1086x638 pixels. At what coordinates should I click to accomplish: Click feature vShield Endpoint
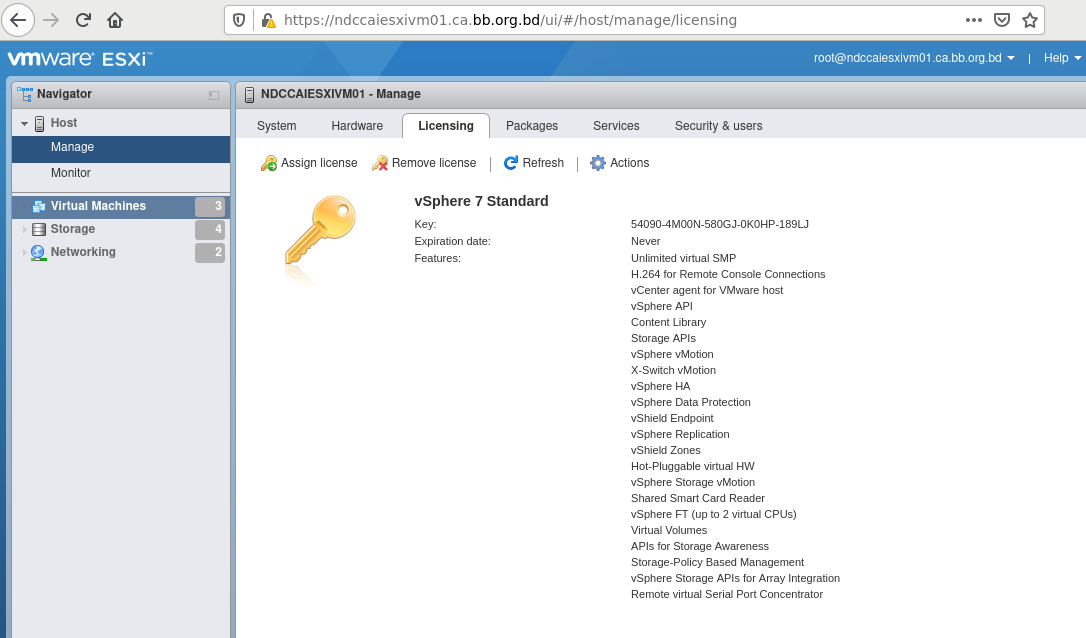[x=672, y=418]
